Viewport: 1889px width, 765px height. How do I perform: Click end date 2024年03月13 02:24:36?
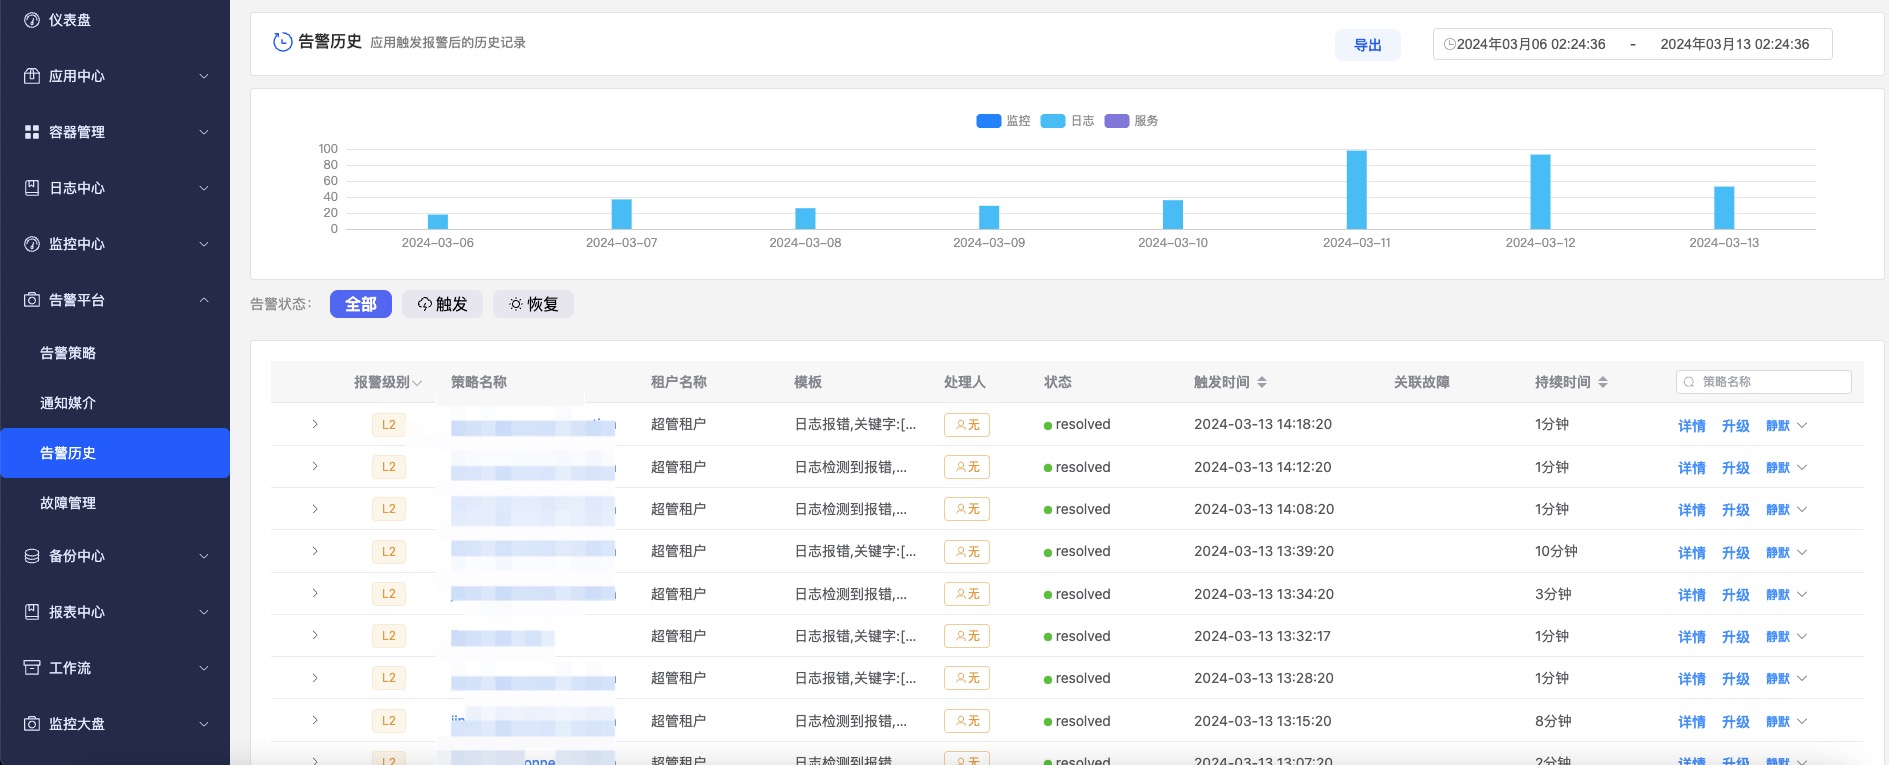pos(1735,44)
